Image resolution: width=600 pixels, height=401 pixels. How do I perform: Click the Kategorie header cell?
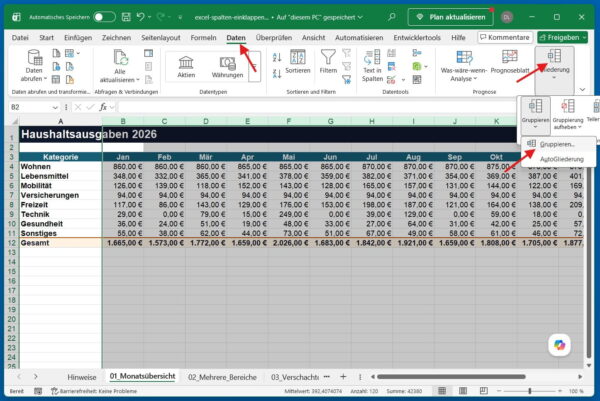coord(60,157)
